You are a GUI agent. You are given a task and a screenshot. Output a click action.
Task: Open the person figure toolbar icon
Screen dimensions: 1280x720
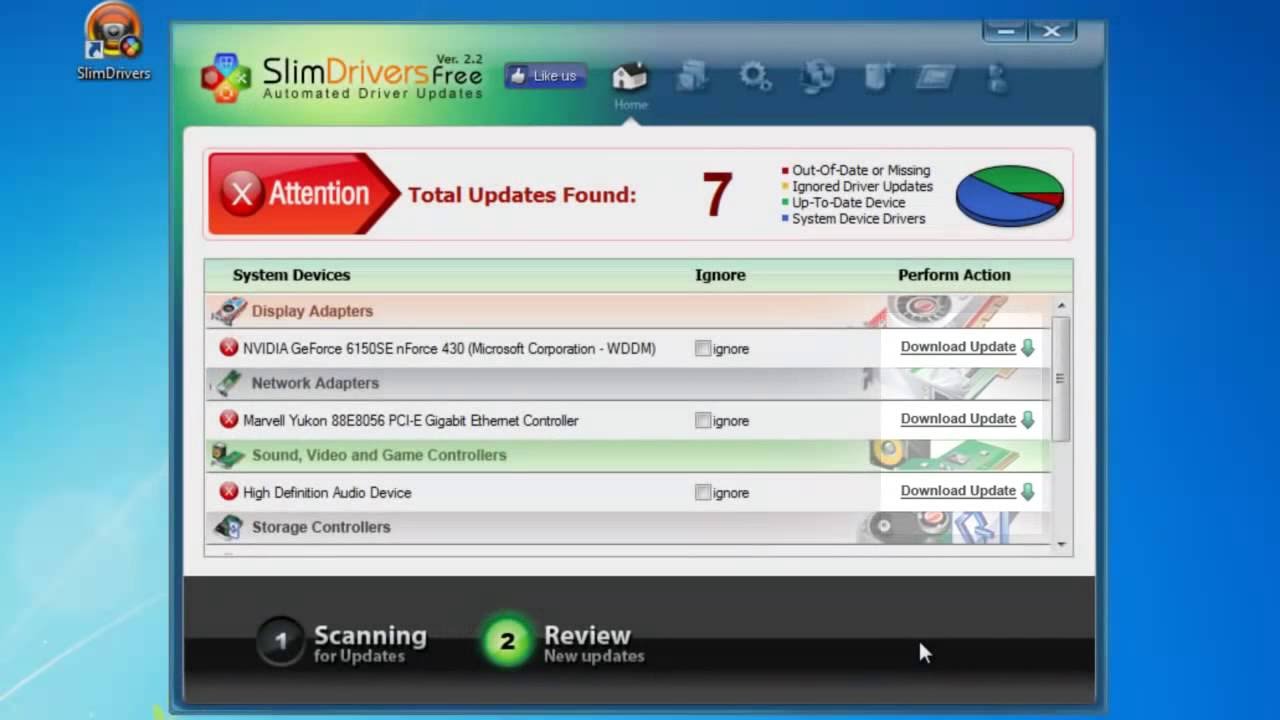click(997, 77)
